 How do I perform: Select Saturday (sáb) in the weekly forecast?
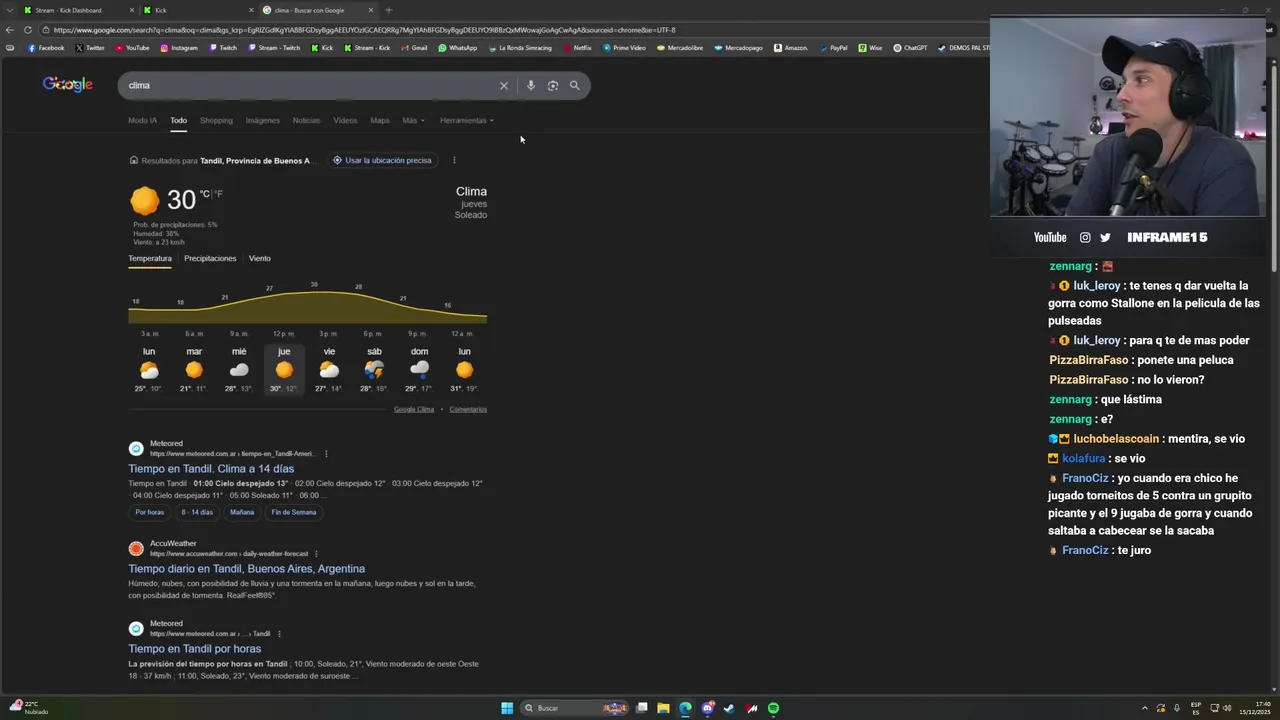pyautogui.click(x=374, y=370)
